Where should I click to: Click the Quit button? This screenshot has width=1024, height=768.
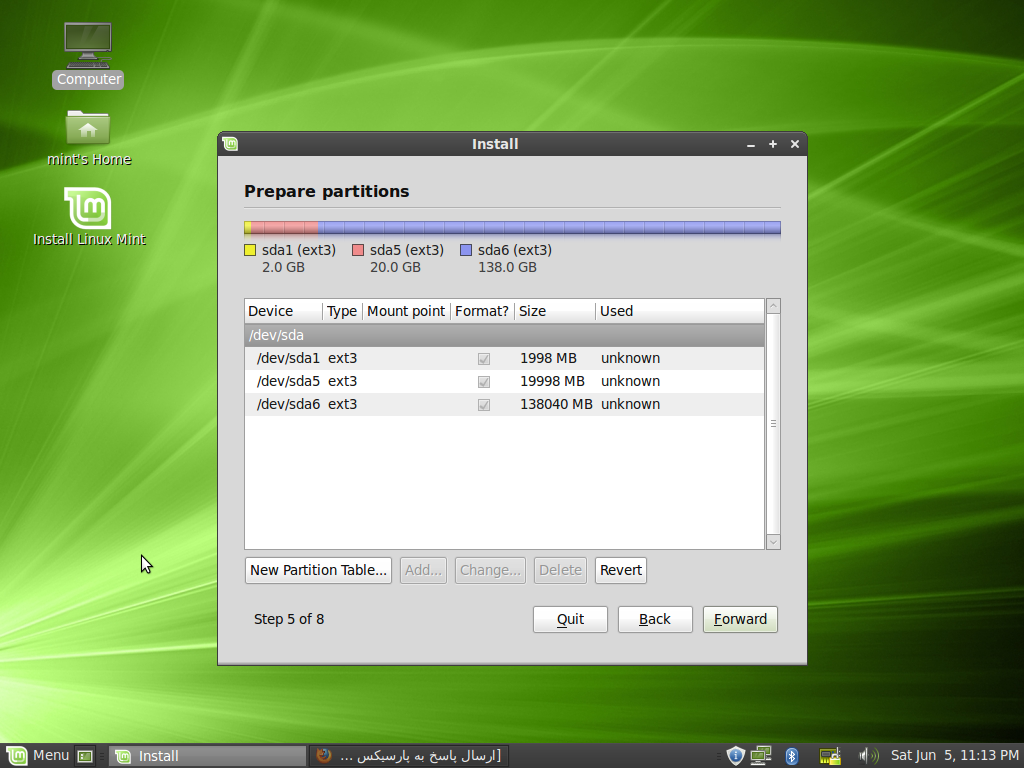[x=570, y=619]
